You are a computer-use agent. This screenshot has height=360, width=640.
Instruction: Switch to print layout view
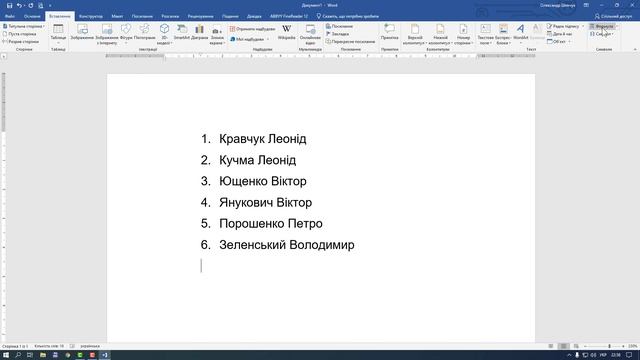coord(563,346)
